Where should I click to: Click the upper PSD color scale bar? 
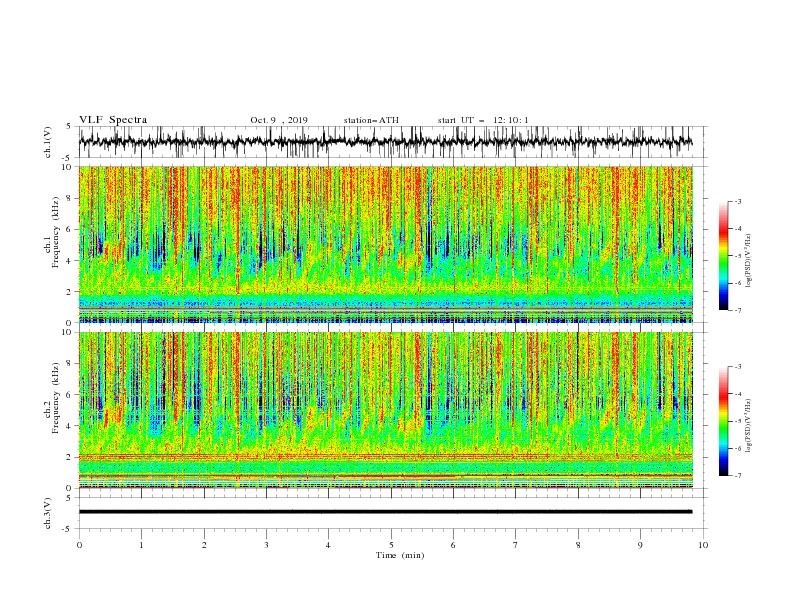tap(723, 256)
